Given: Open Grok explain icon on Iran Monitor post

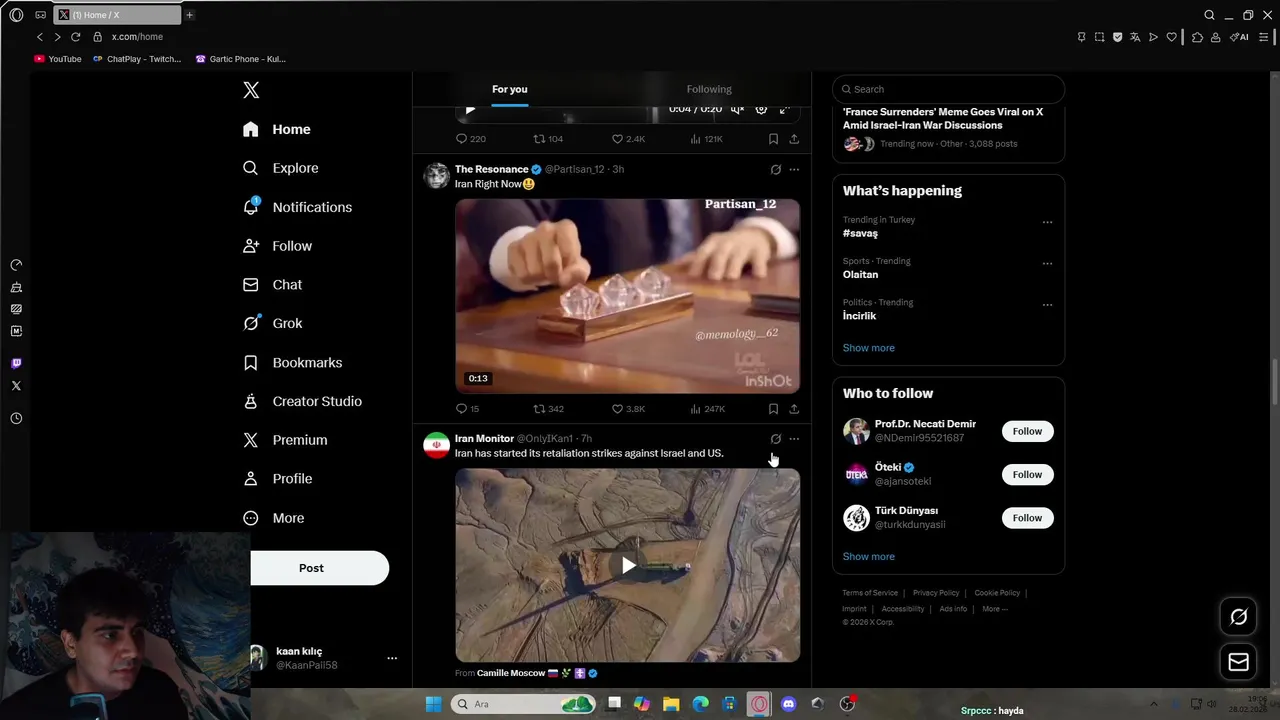Looking at the screenshot, I should click(775, 439).
